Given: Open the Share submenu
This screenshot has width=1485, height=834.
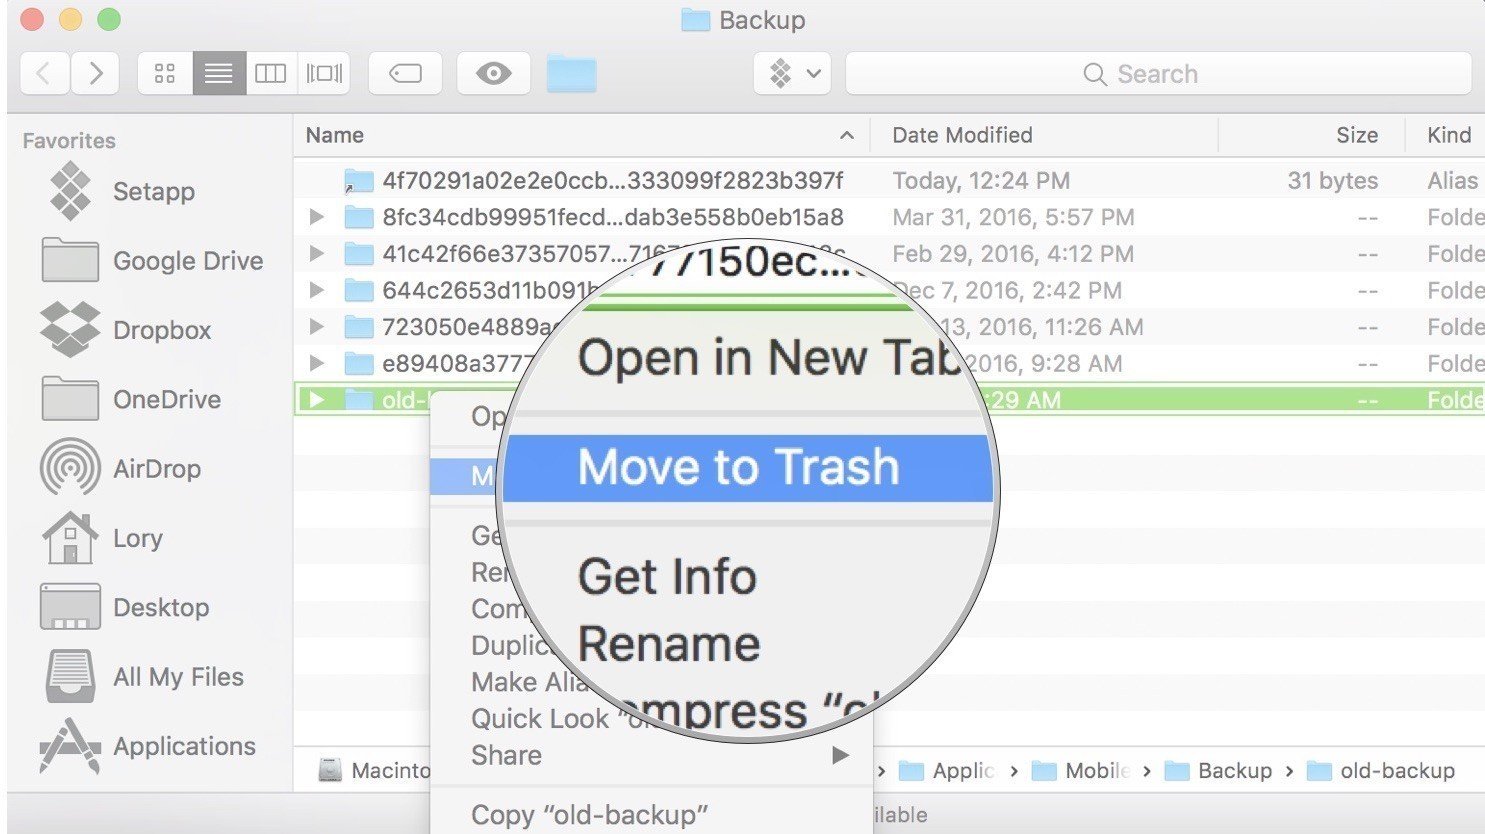Looking at the screenshot, I should click(x=651, y=755).
